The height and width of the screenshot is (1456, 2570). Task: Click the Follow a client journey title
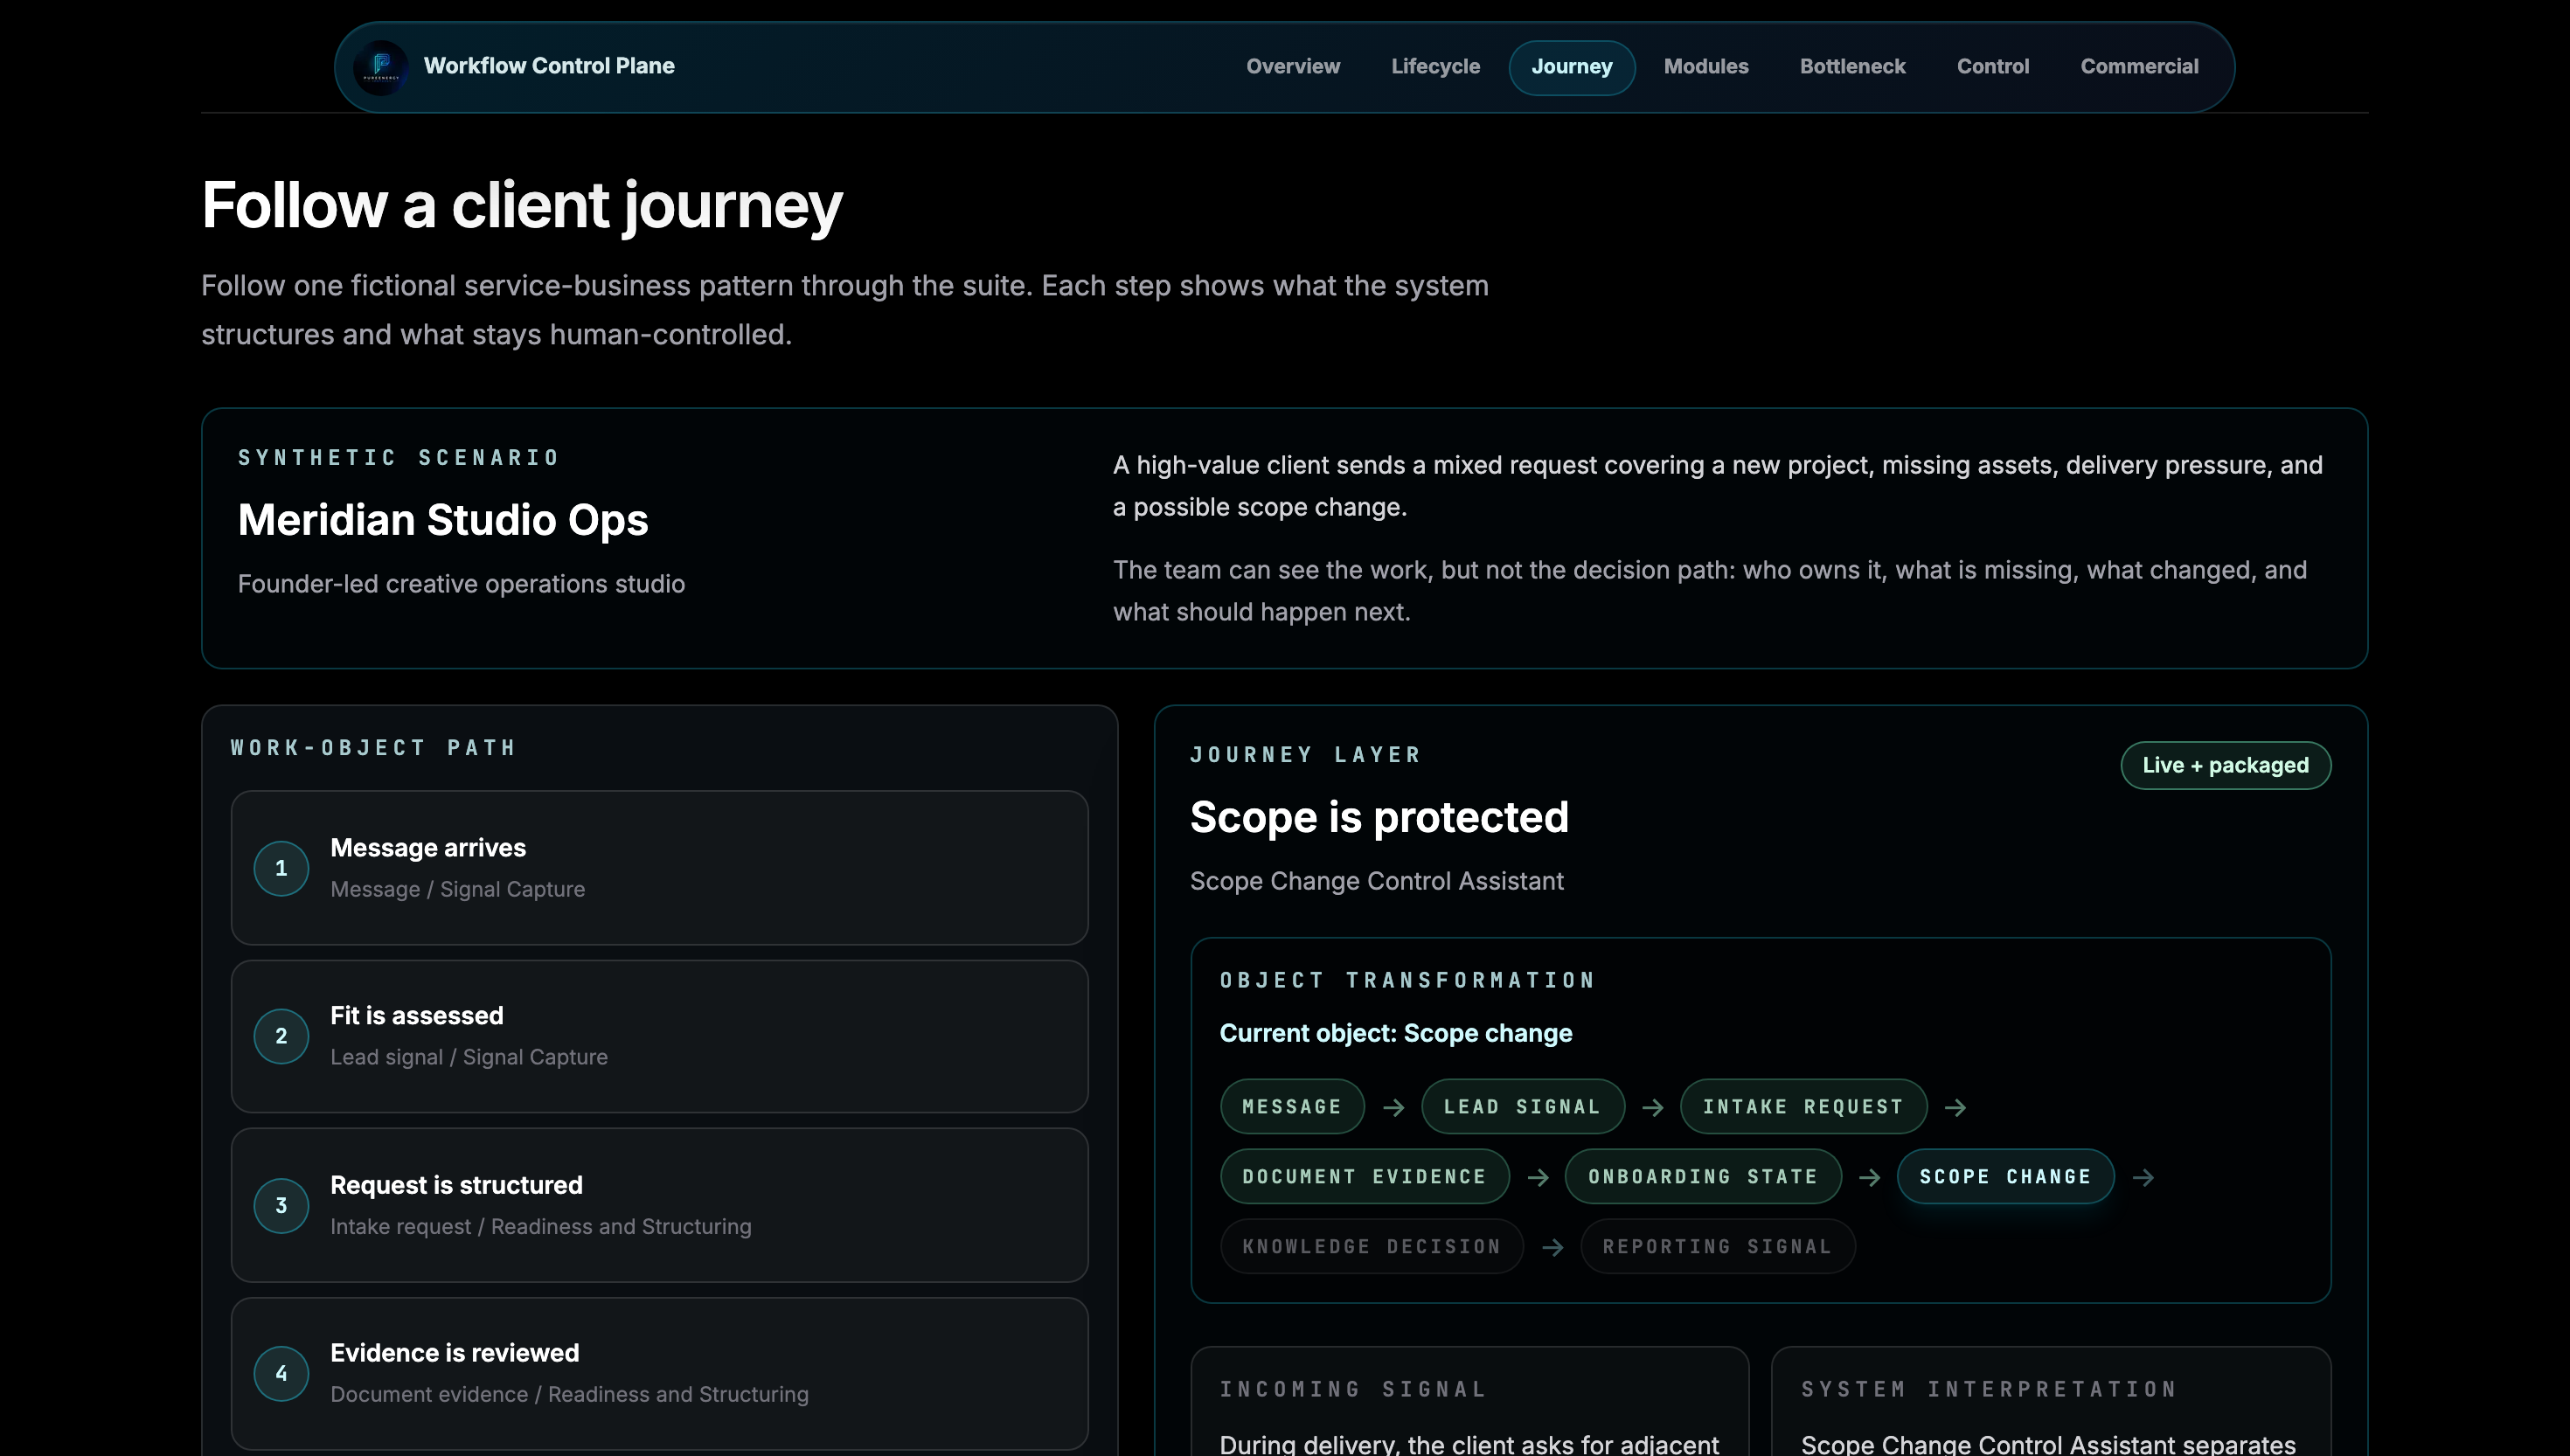521,205
